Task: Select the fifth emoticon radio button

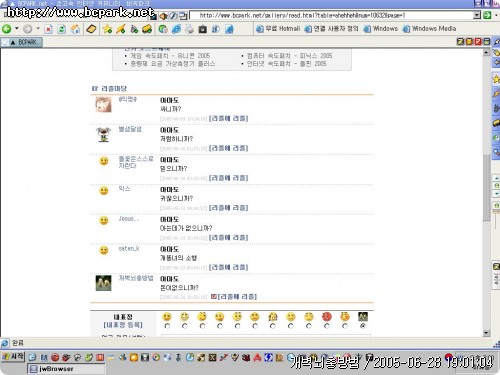Action: pos(237,326)
